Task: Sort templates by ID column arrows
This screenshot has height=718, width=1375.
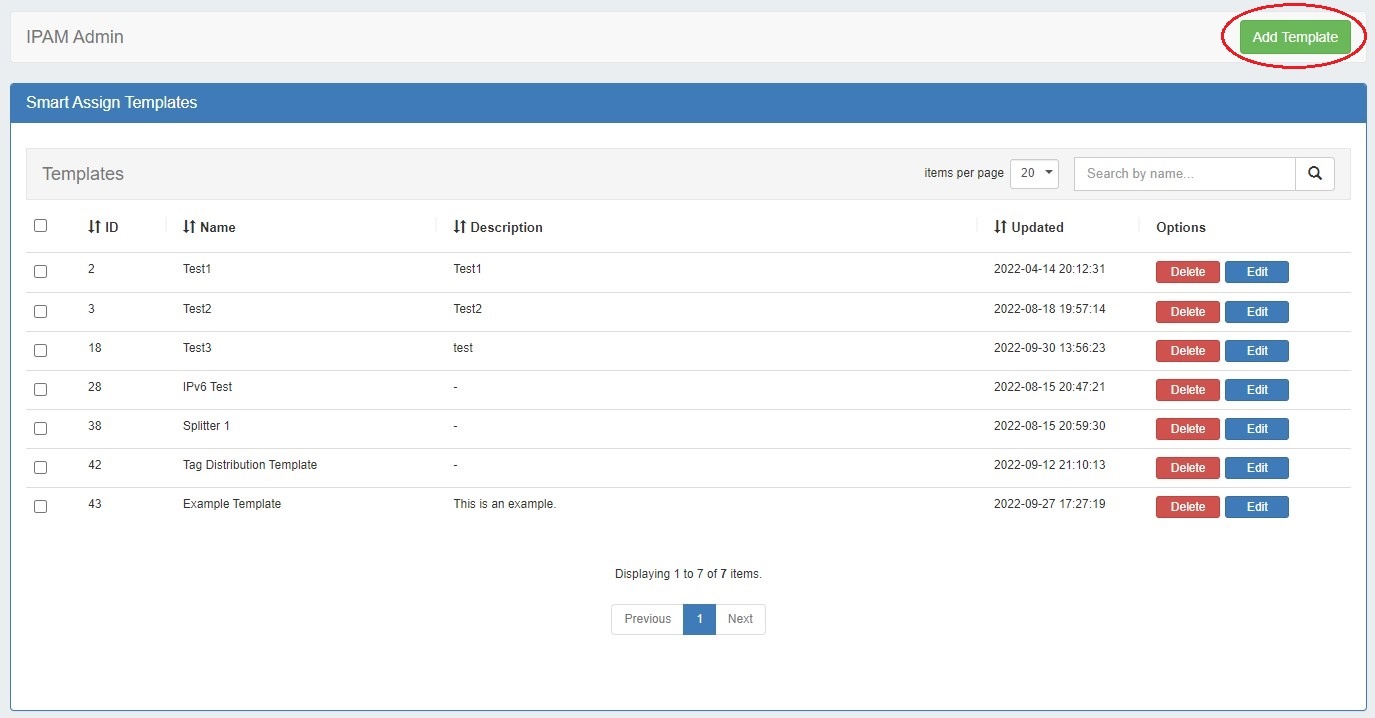Action: pyautogui.click(x=94, y=227)
